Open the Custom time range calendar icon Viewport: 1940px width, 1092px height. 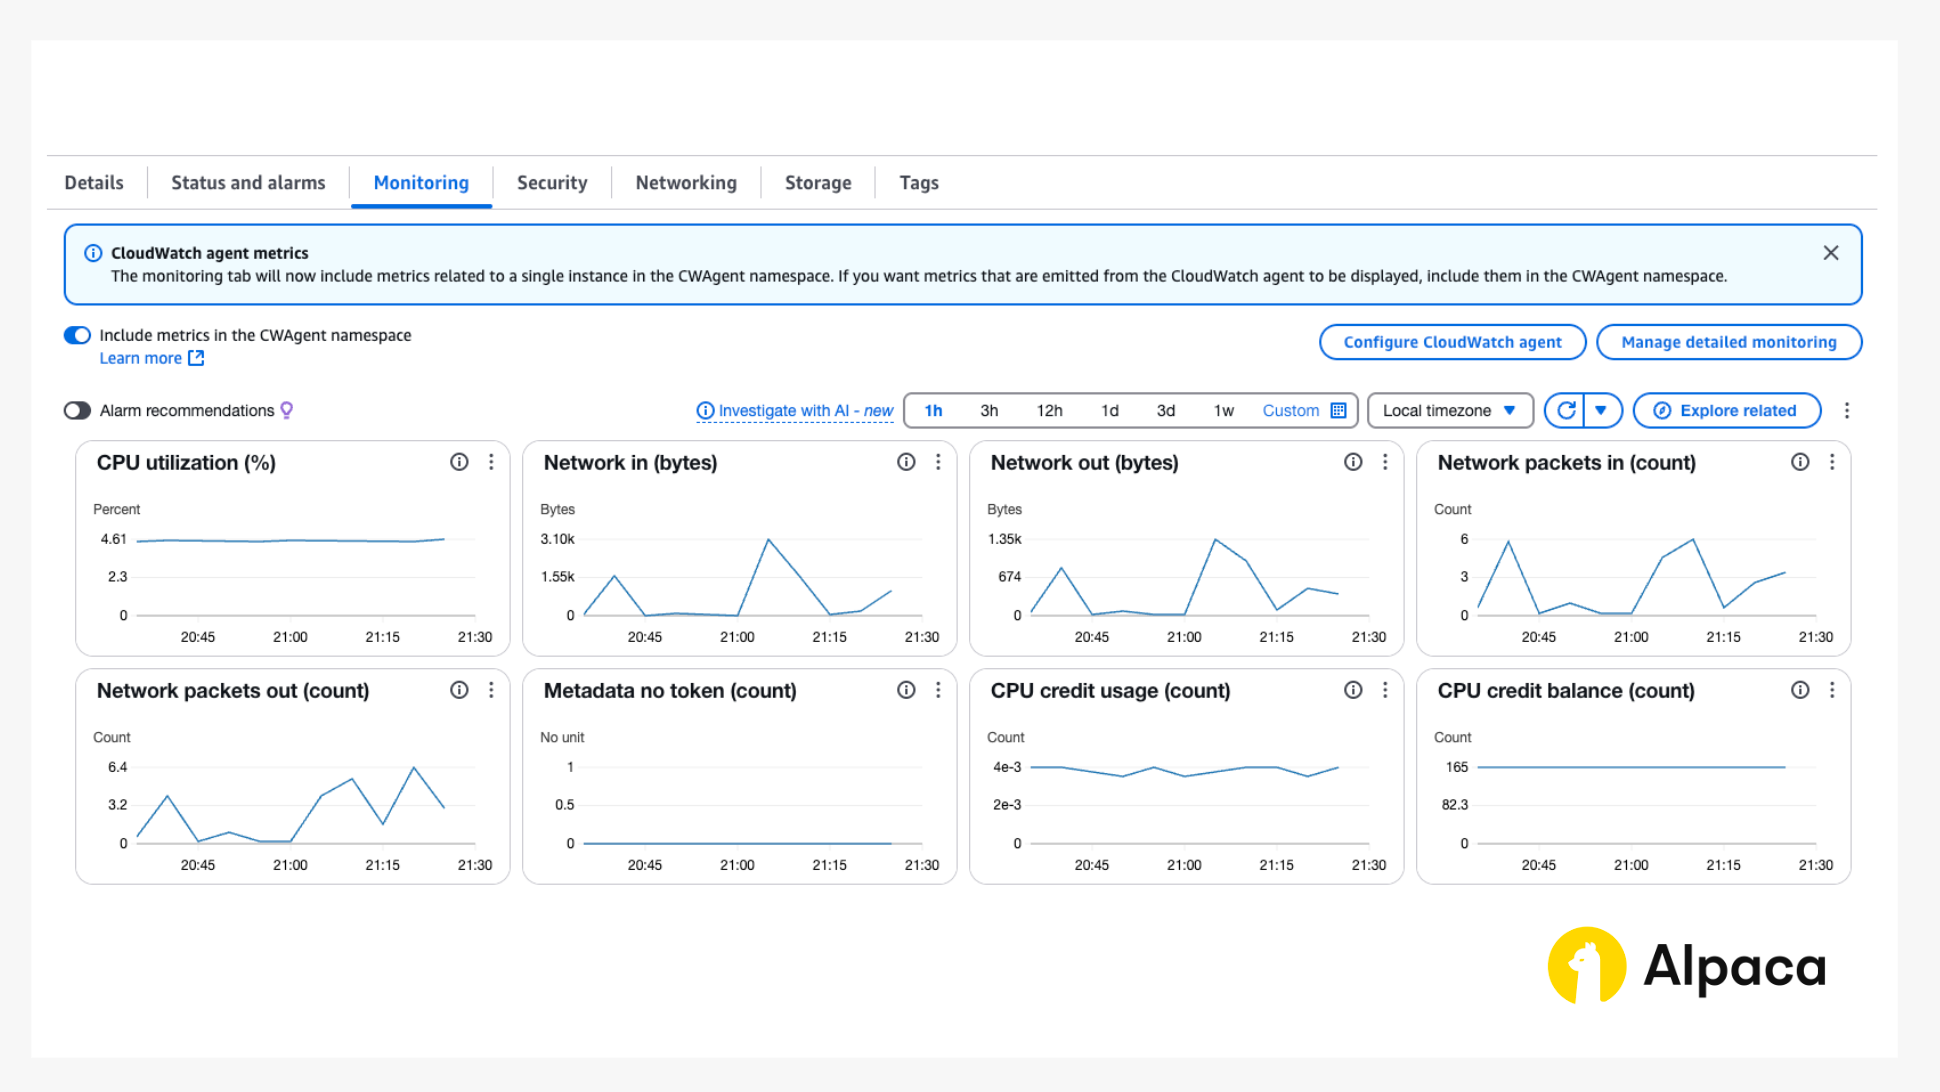coord(1338,410)
